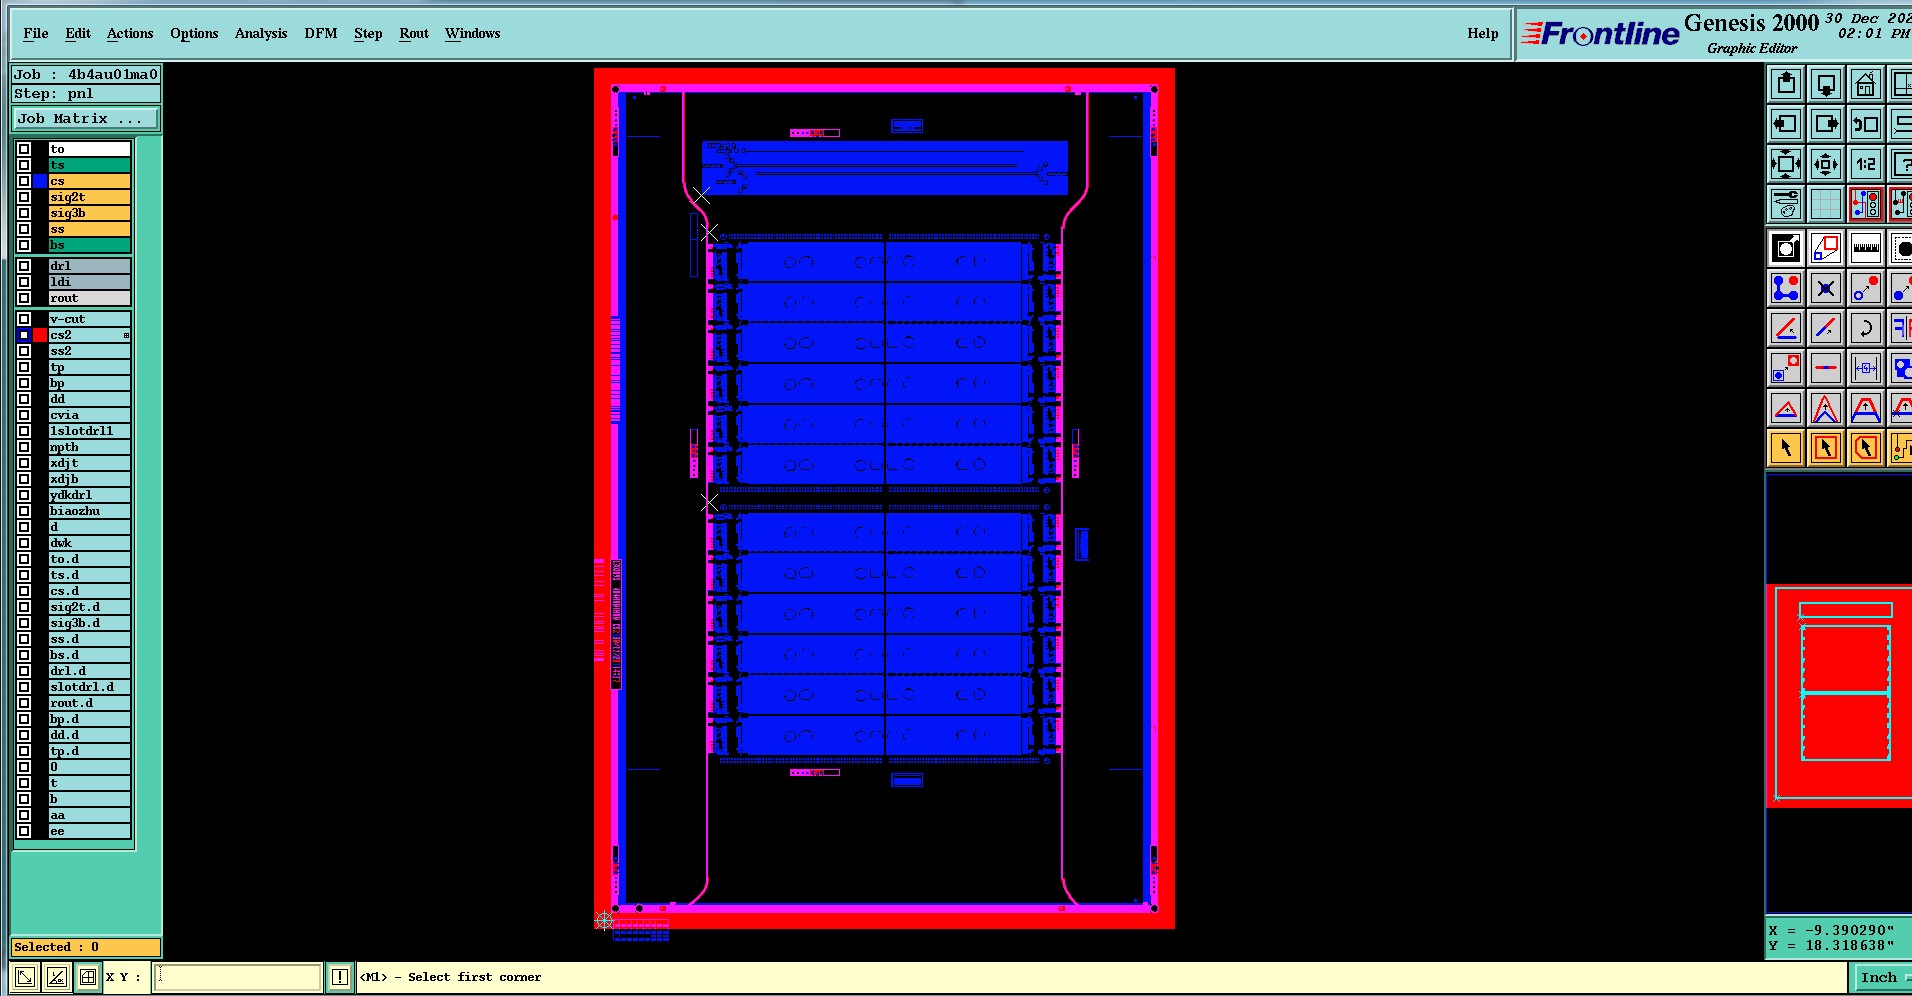Open the Analysis menu
Viewport: 1912px width, 996px height.
[x=261, y=33]
